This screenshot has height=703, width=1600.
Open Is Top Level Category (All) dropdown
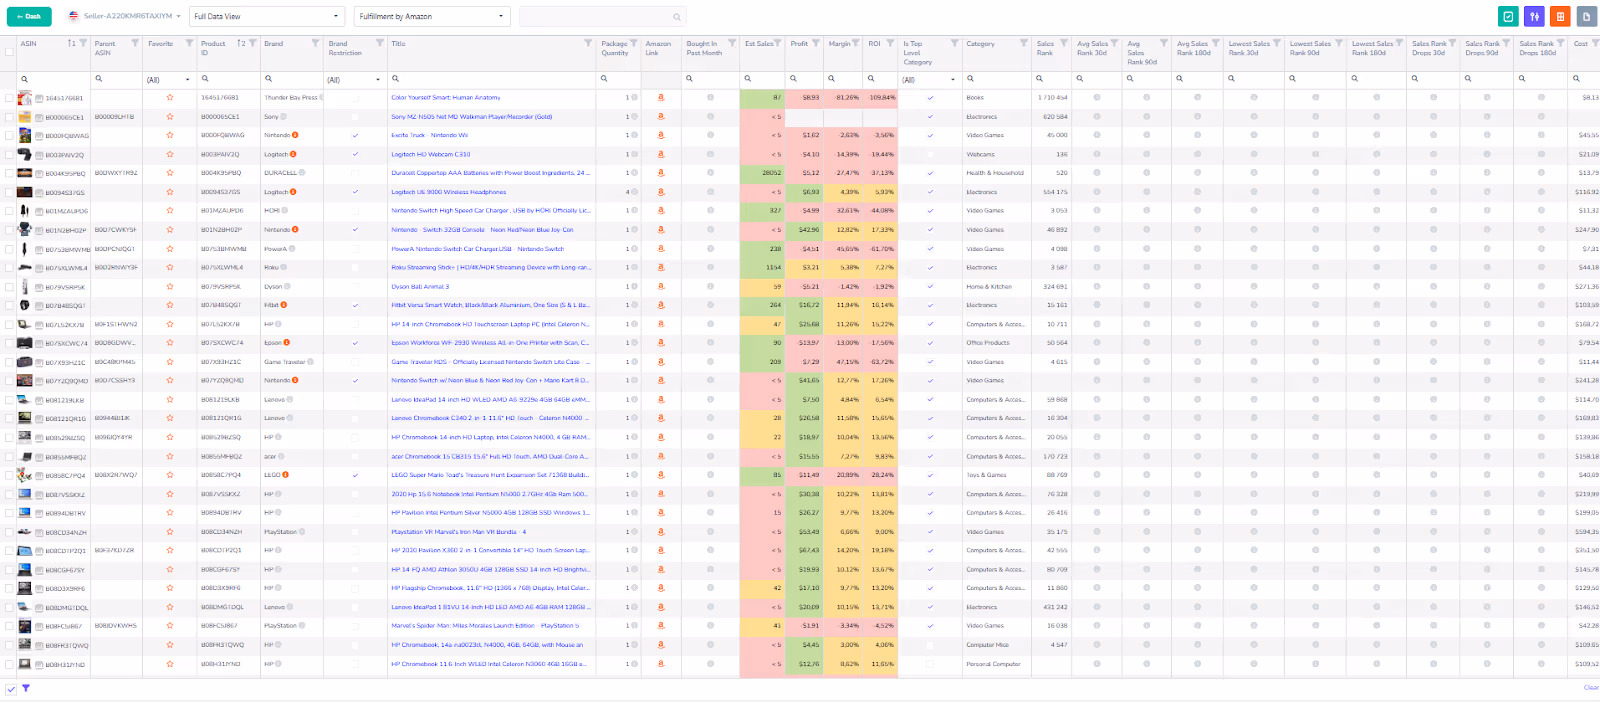[x=930, y=79]
